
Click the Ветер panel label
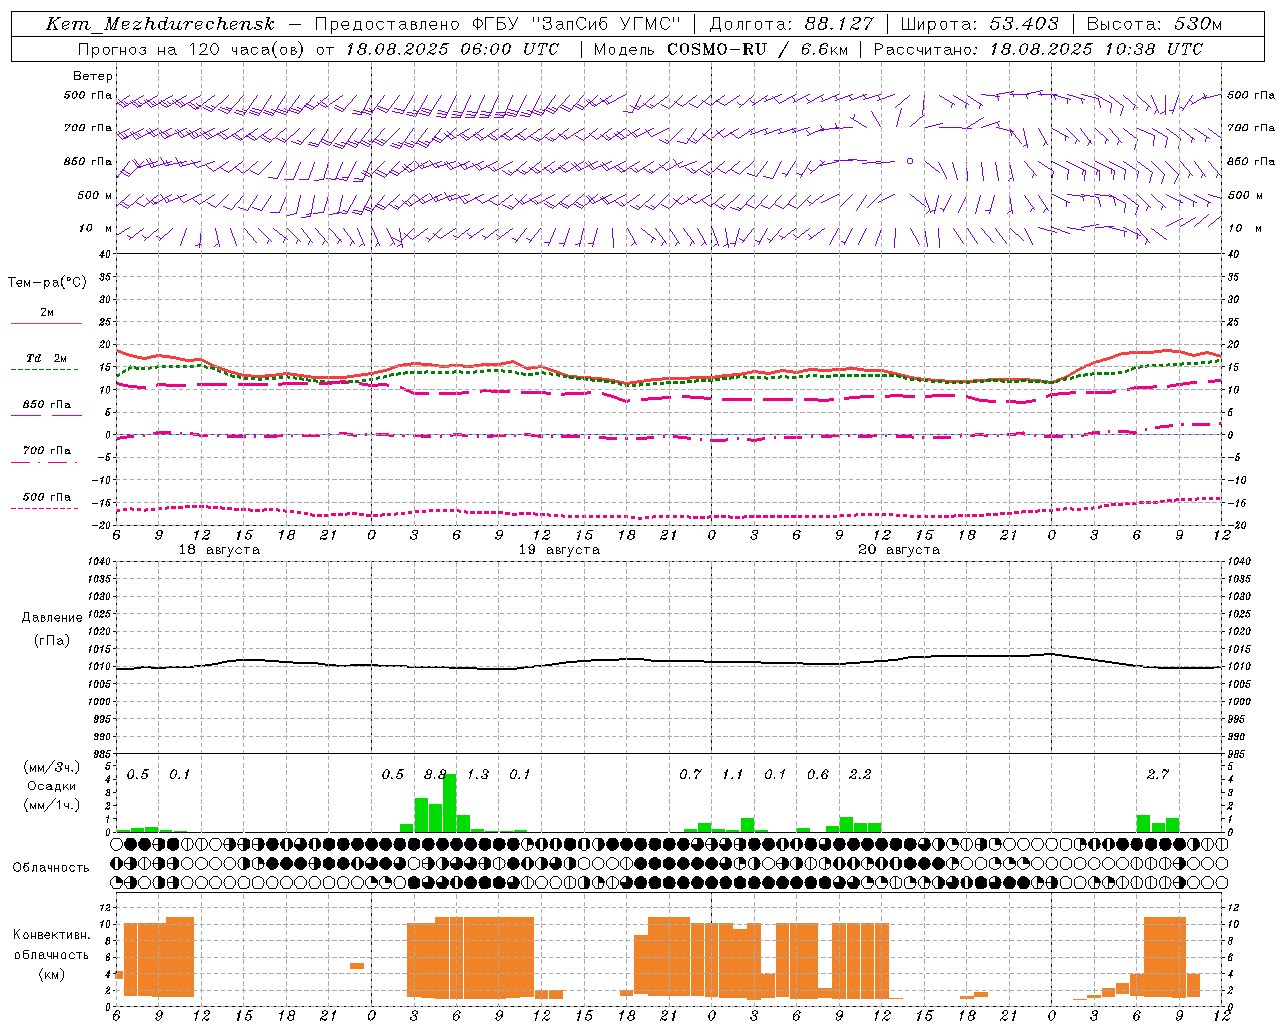click(x=93, y=76)
